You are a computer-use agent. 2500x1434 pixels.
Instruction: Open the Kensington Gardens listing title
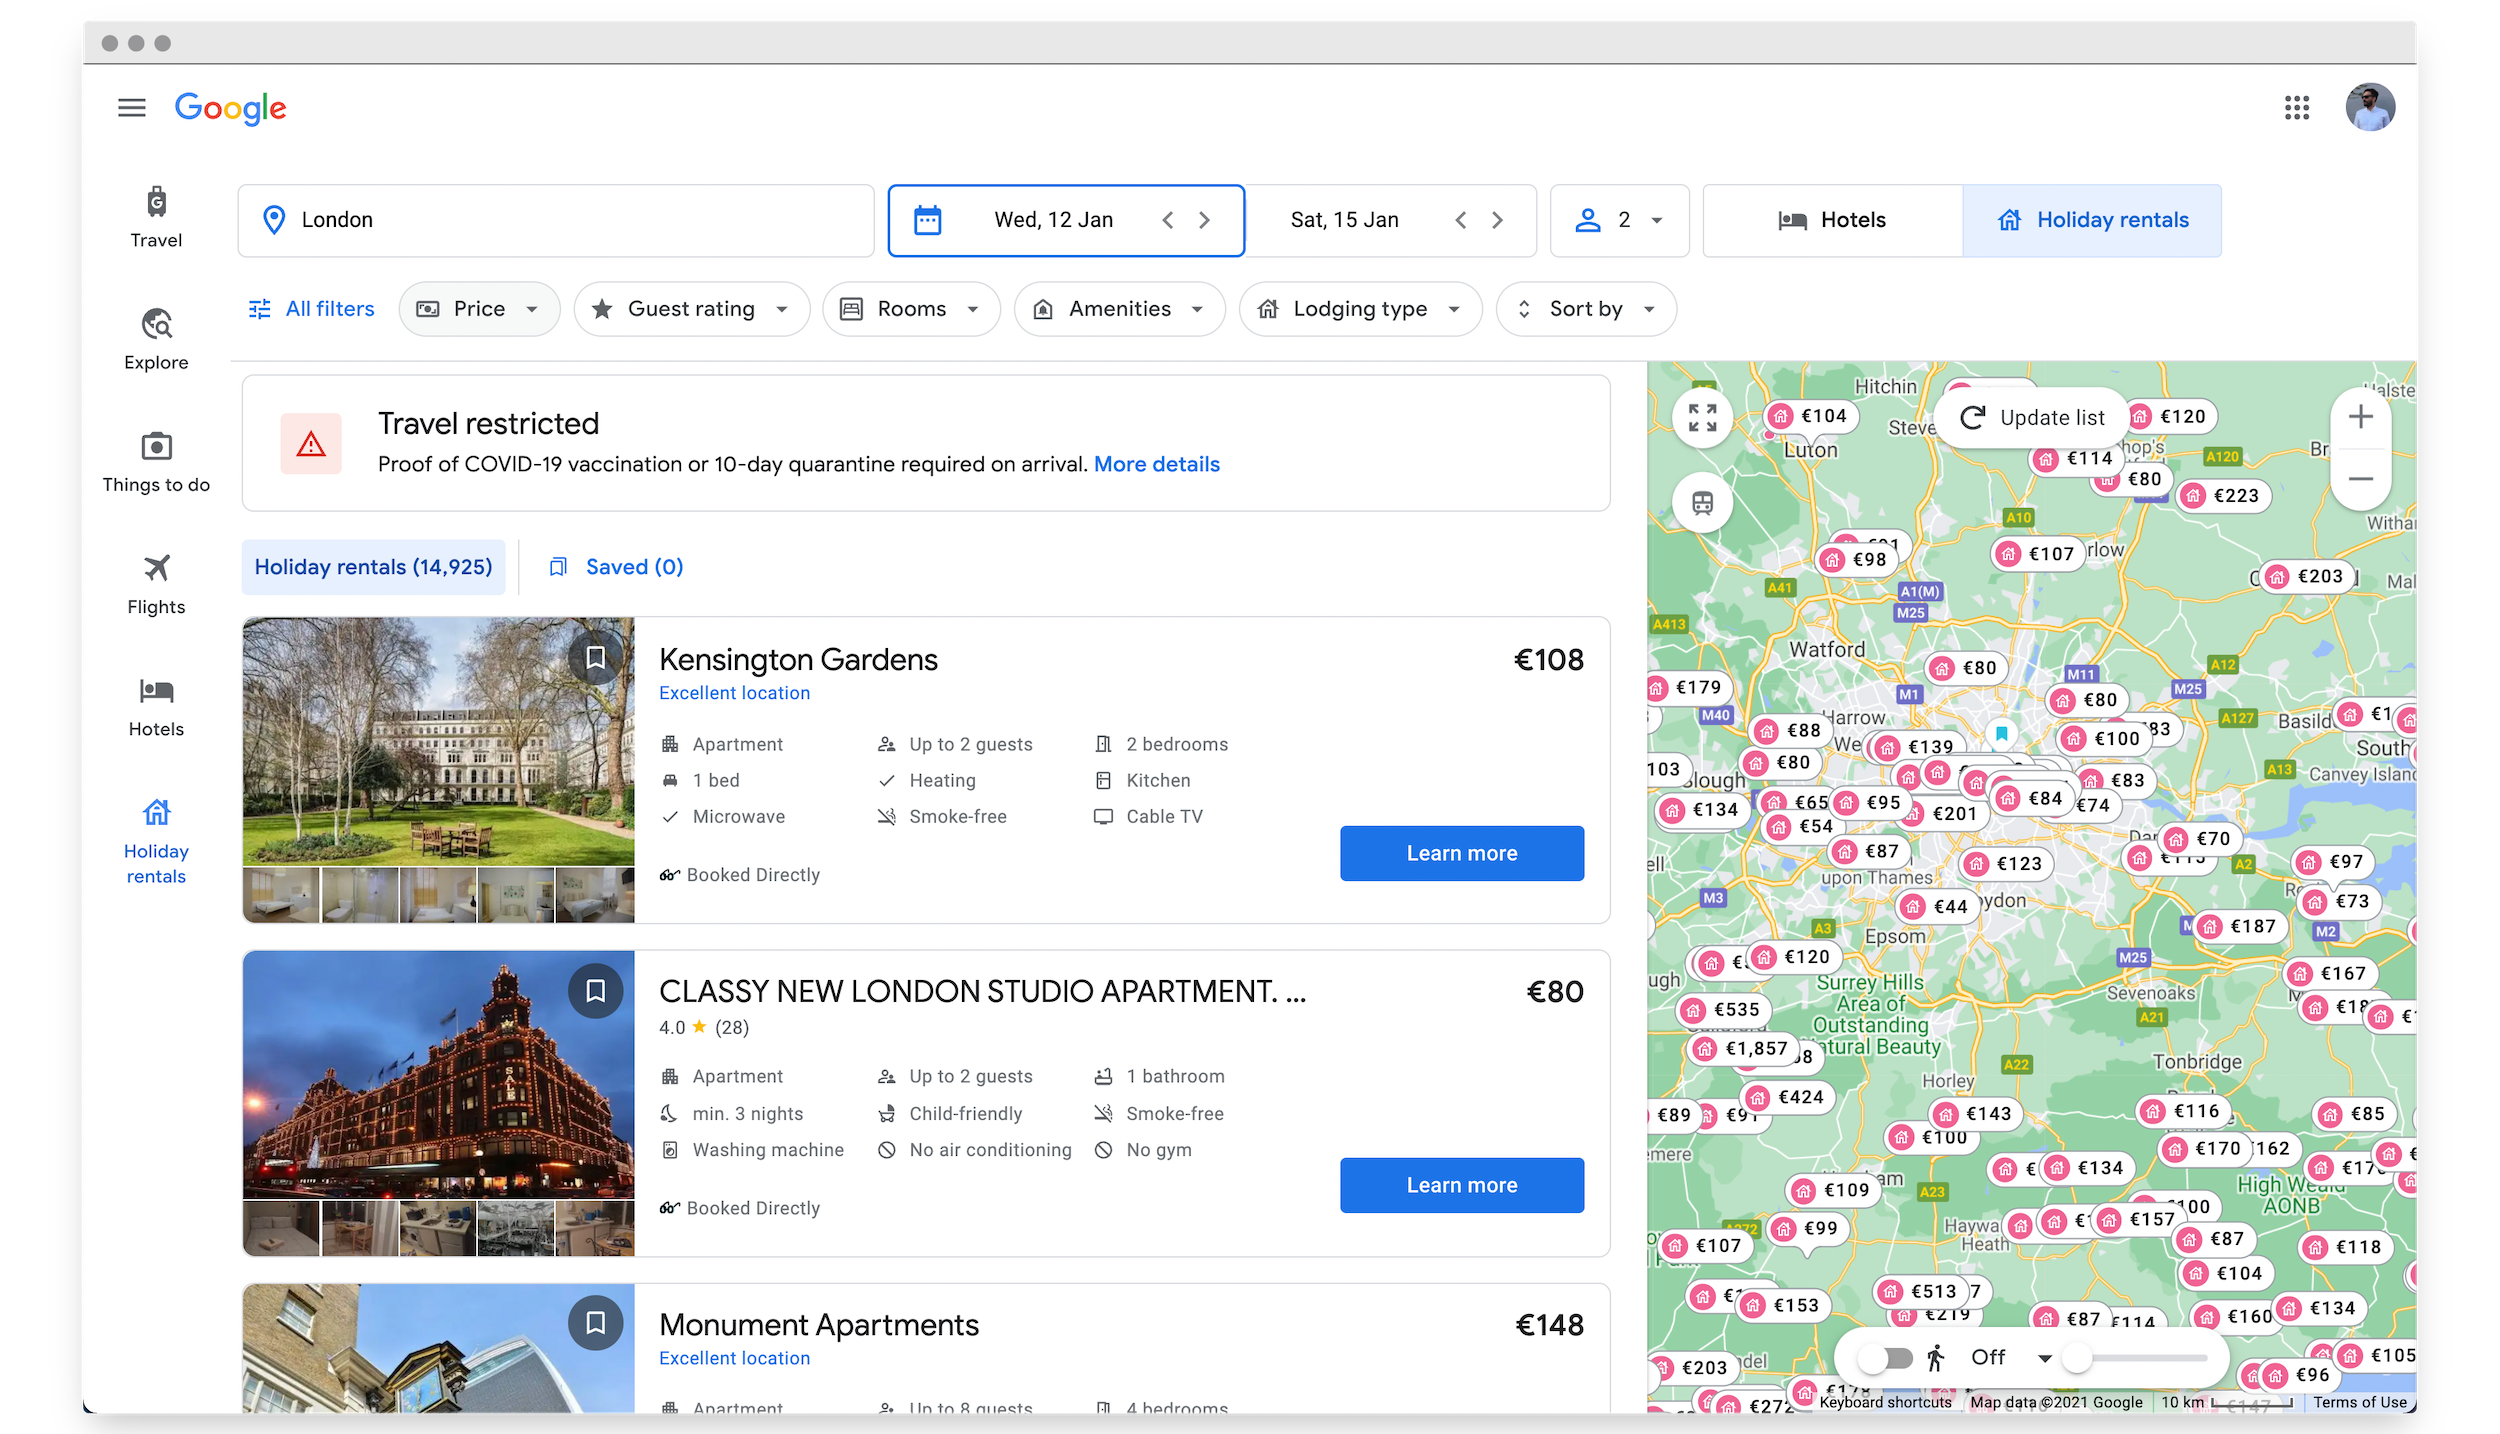point(798,660)
